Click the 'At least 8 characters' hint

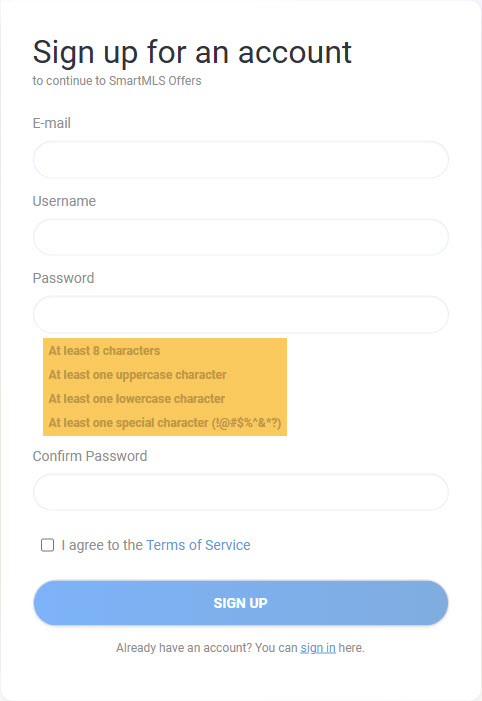point(104,350)
